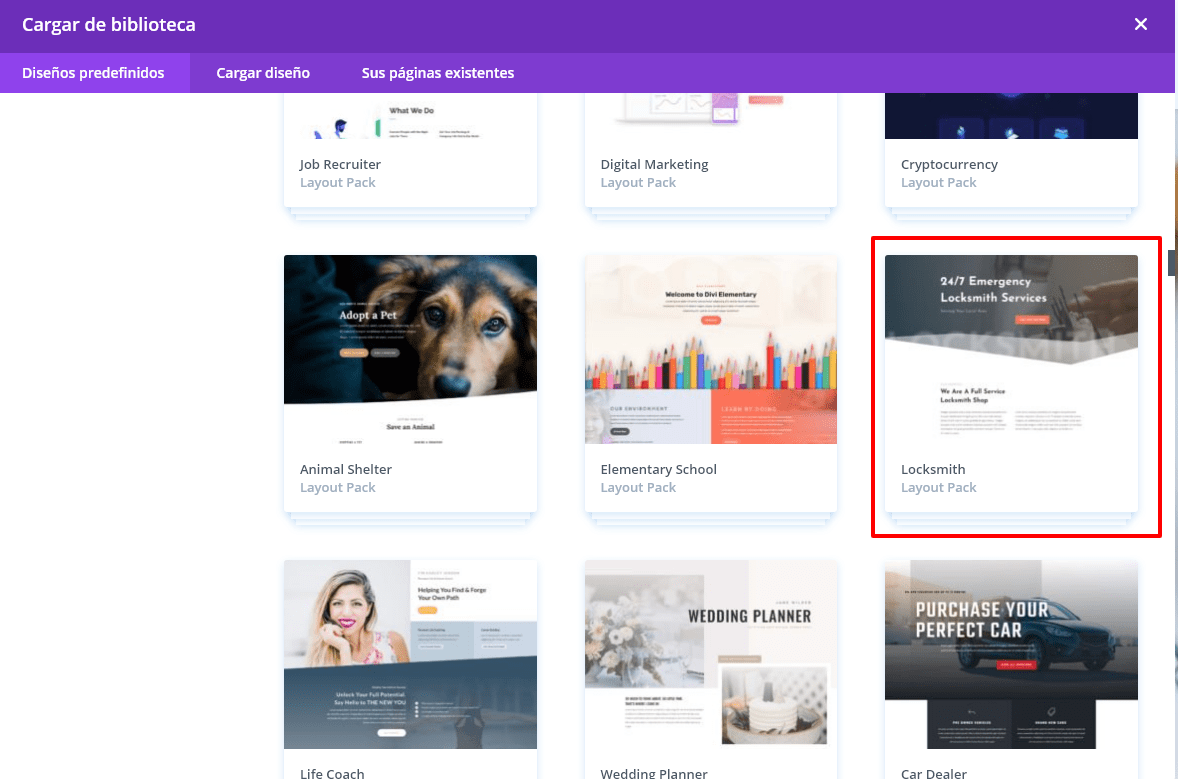
Task: Select the Wedding Planner layout thumbnail
Action: point(711,654)
